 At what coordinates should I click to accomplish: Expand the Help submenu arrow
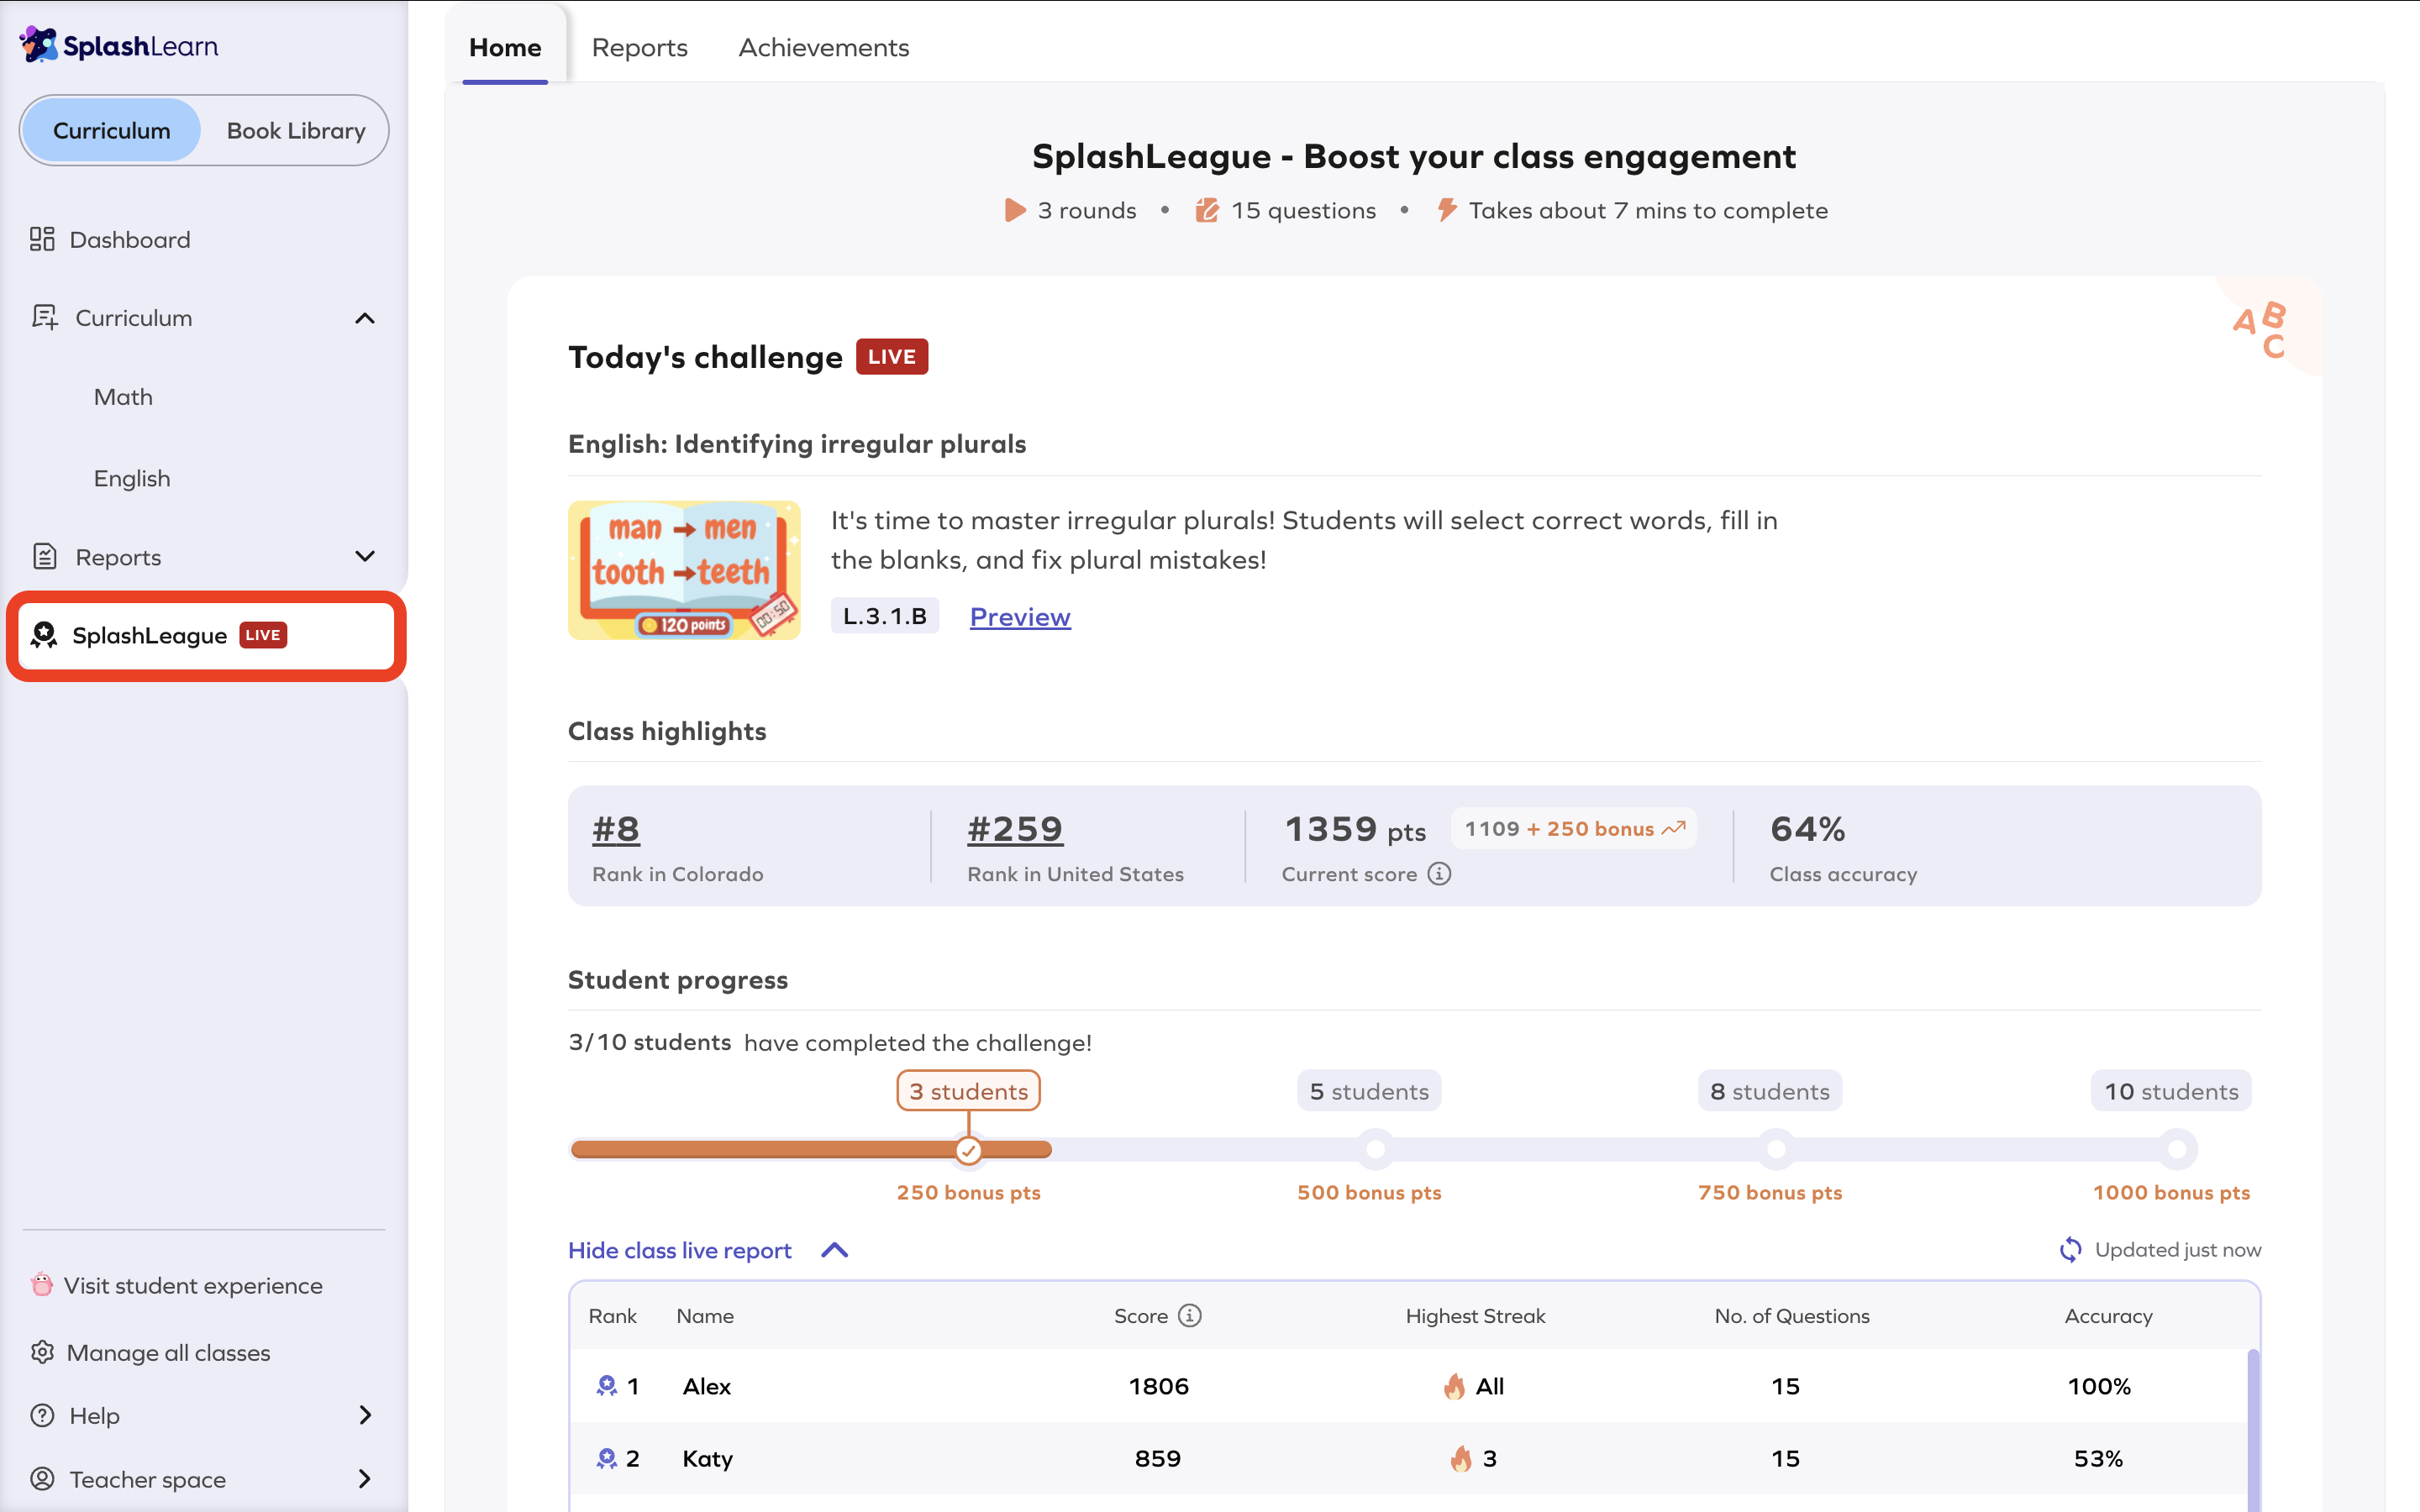365,1415
